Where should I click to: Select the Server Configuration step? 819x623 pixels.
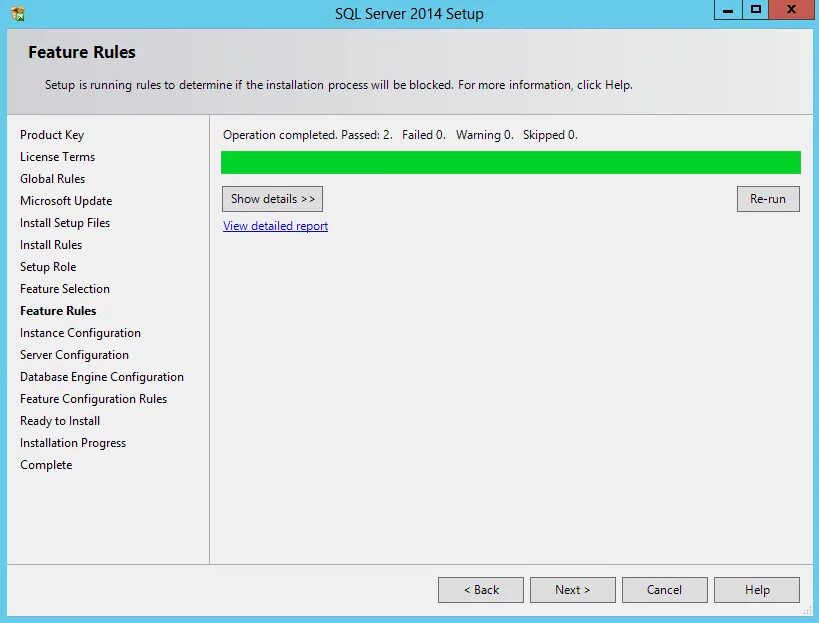click(74, 355)
